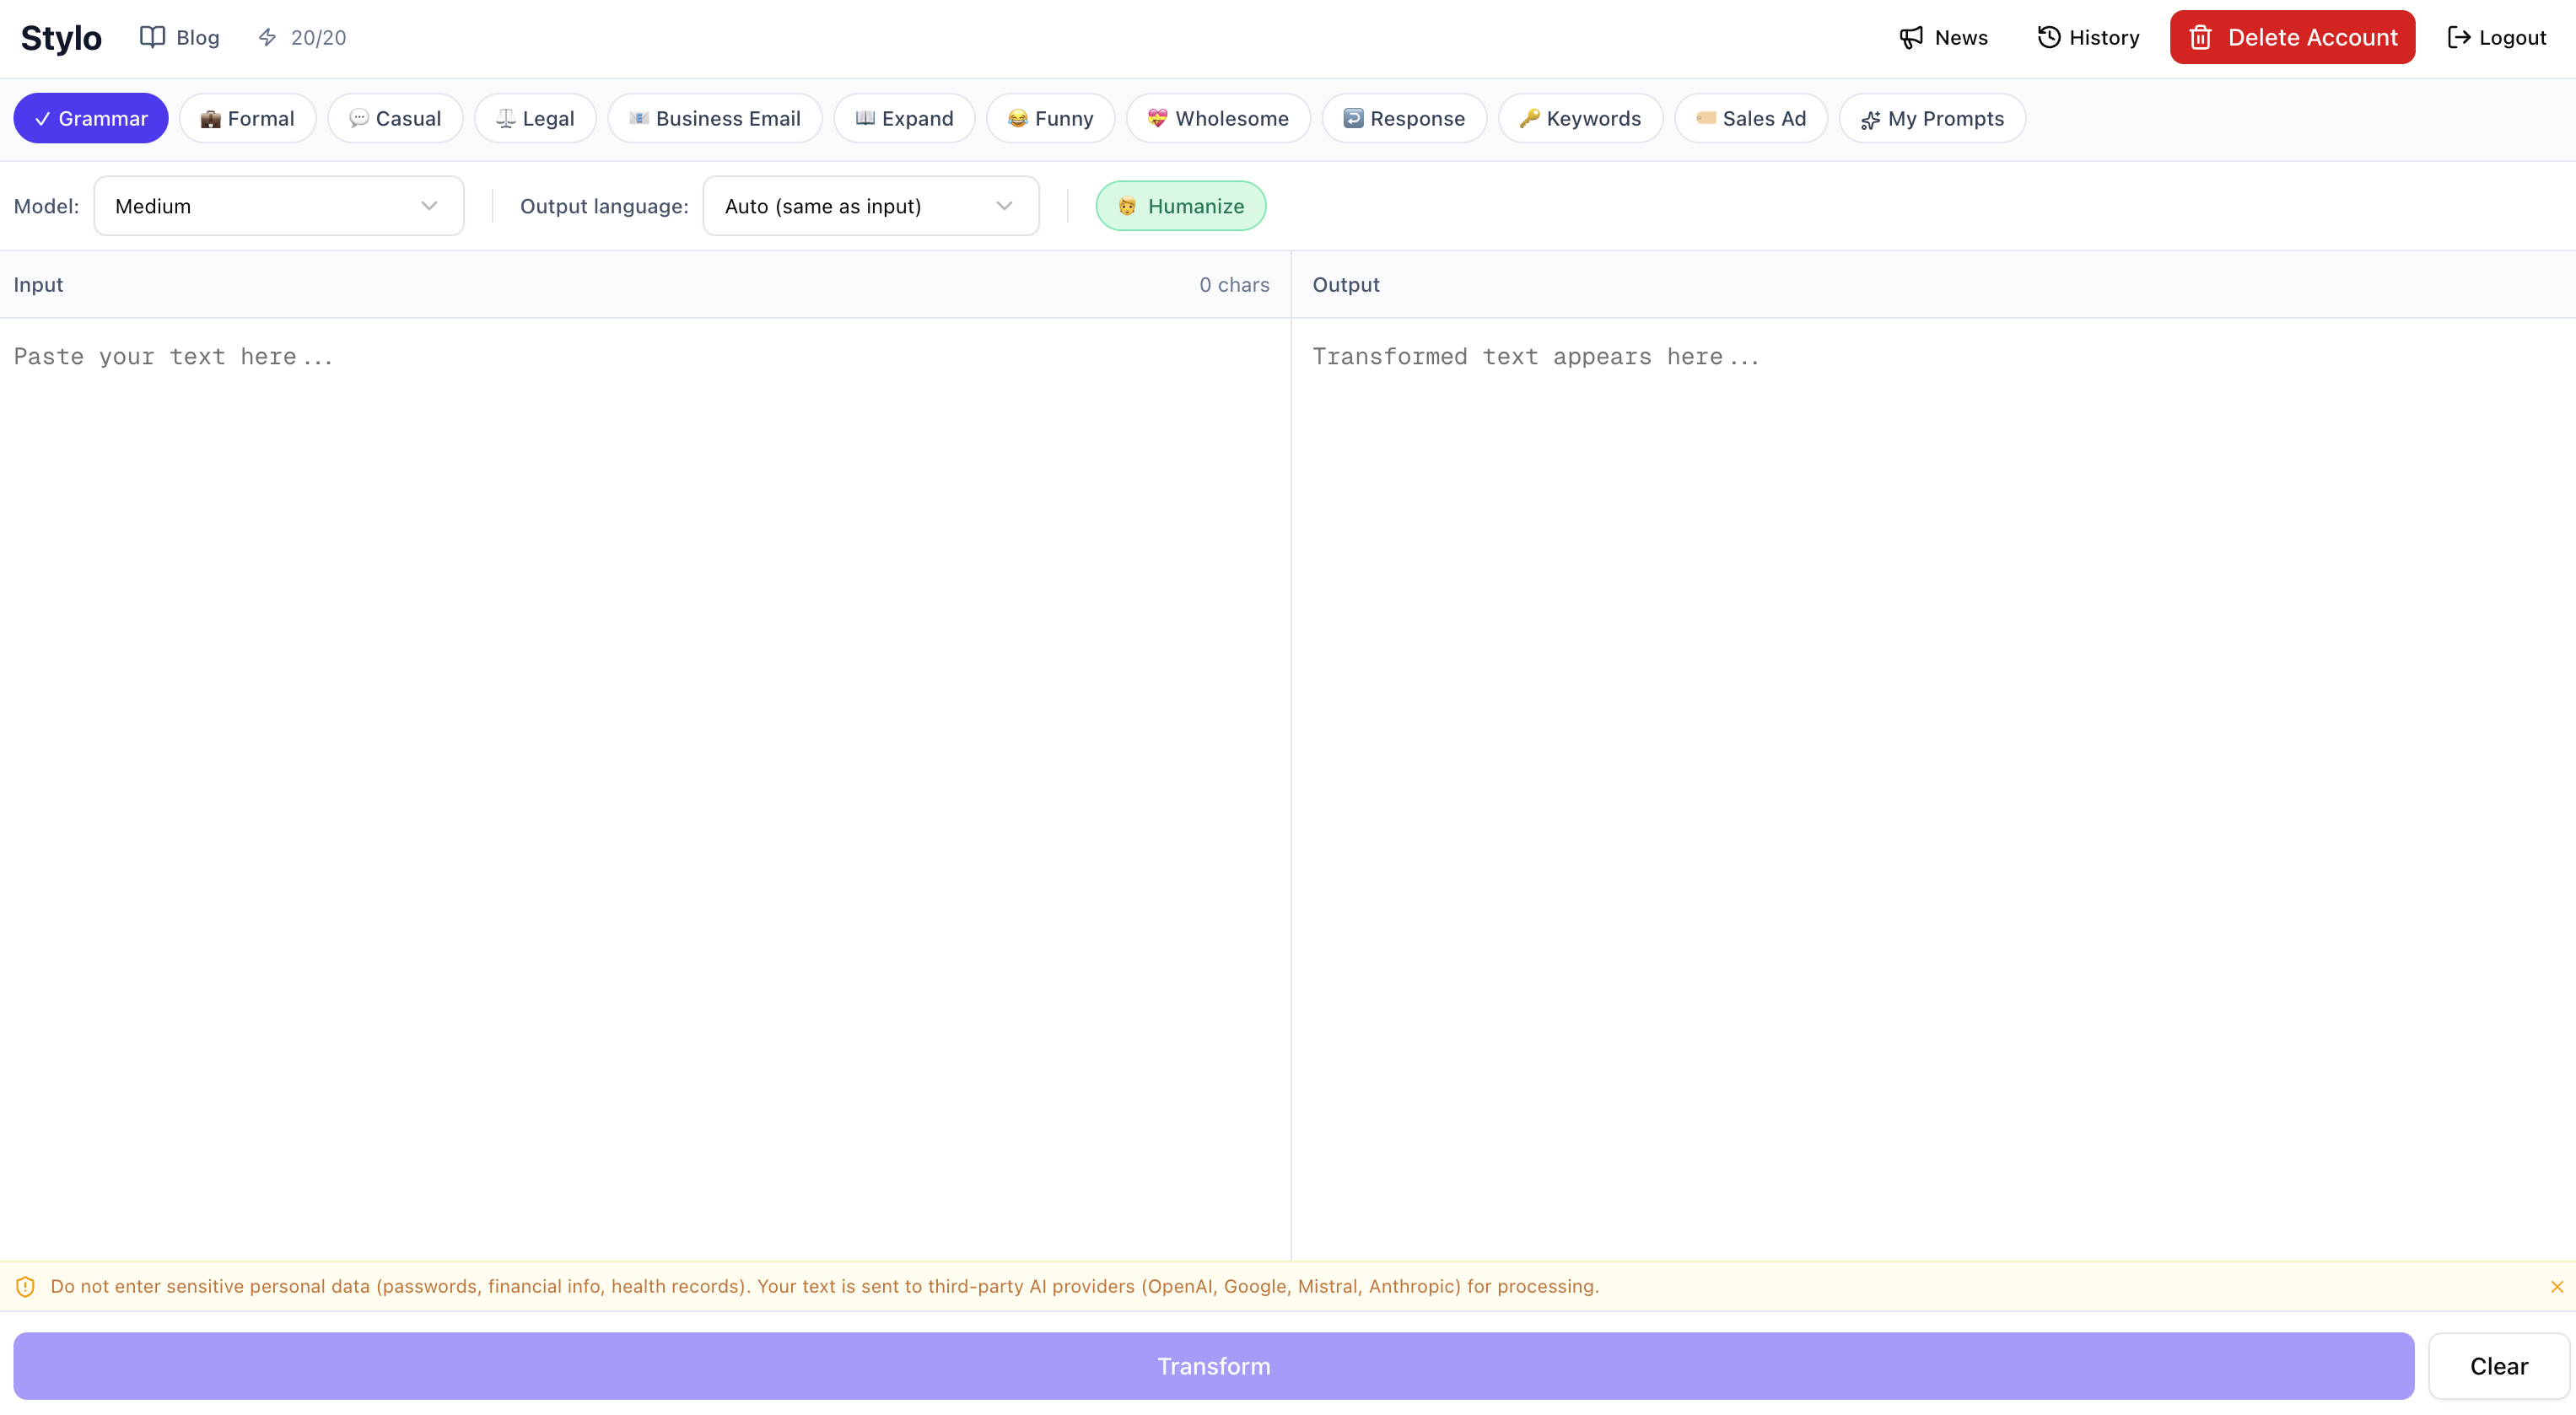Click the trash icon on Delete Account
This screenshot has height=1415, width=2576.
tap(2200, 37)
